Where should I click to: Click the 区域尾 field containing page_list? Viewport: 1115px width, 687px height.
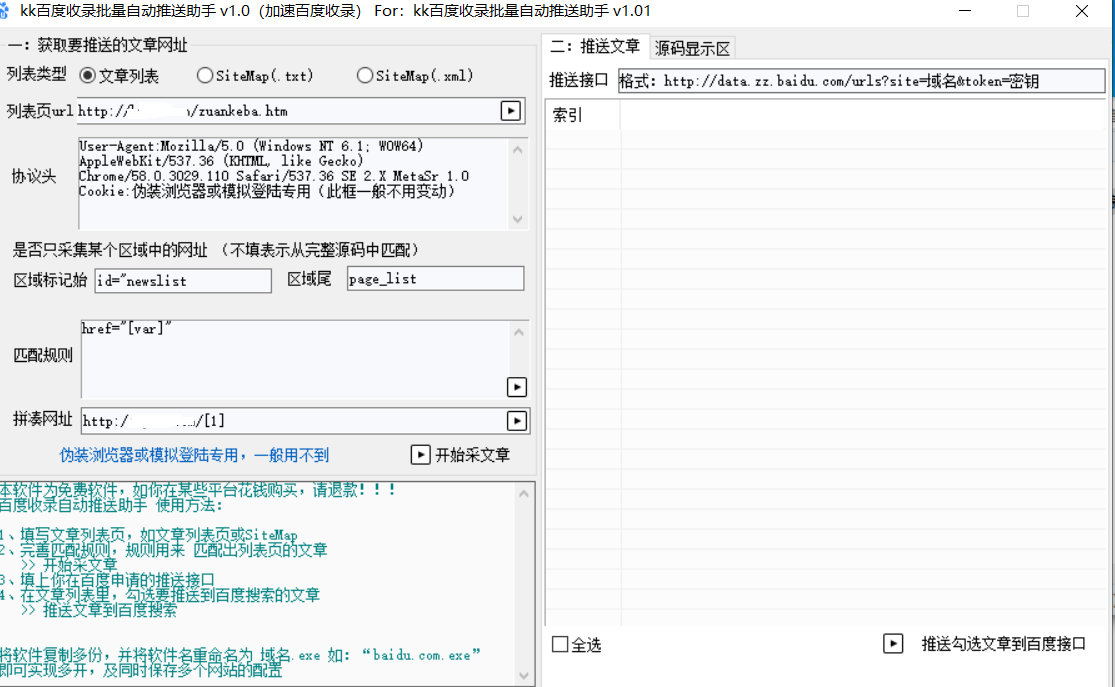pyautogui.click(x=435, y=279)
